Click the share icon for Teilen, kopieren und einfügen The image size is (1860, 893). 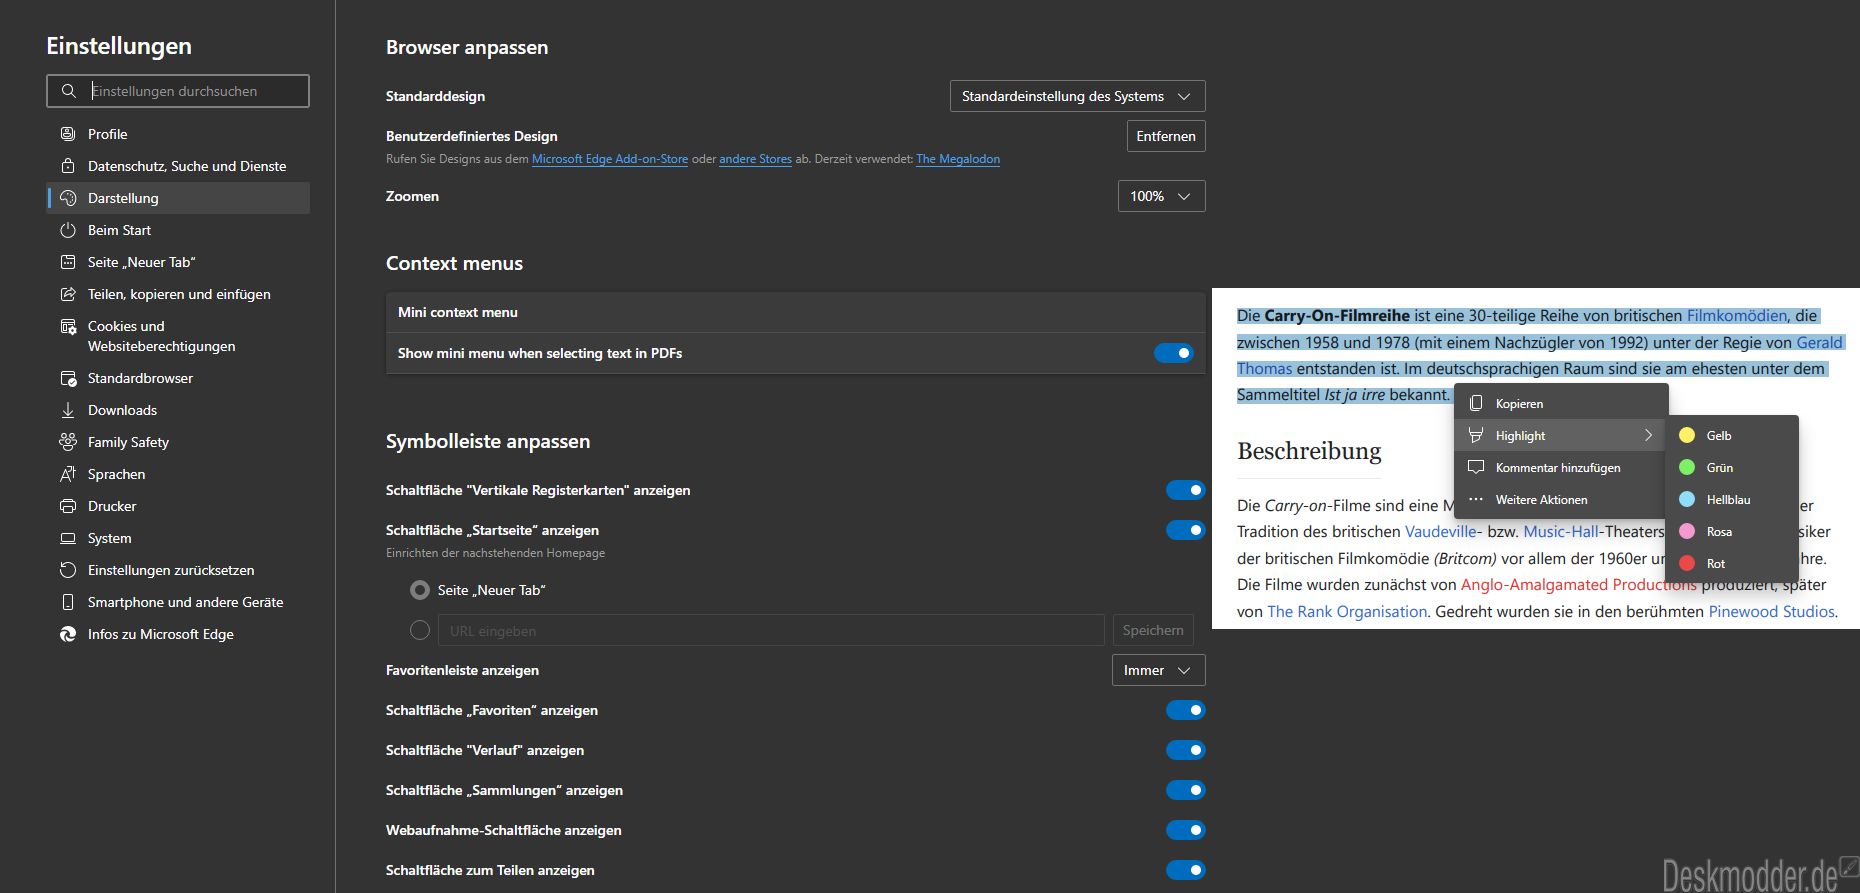point(68,294)
